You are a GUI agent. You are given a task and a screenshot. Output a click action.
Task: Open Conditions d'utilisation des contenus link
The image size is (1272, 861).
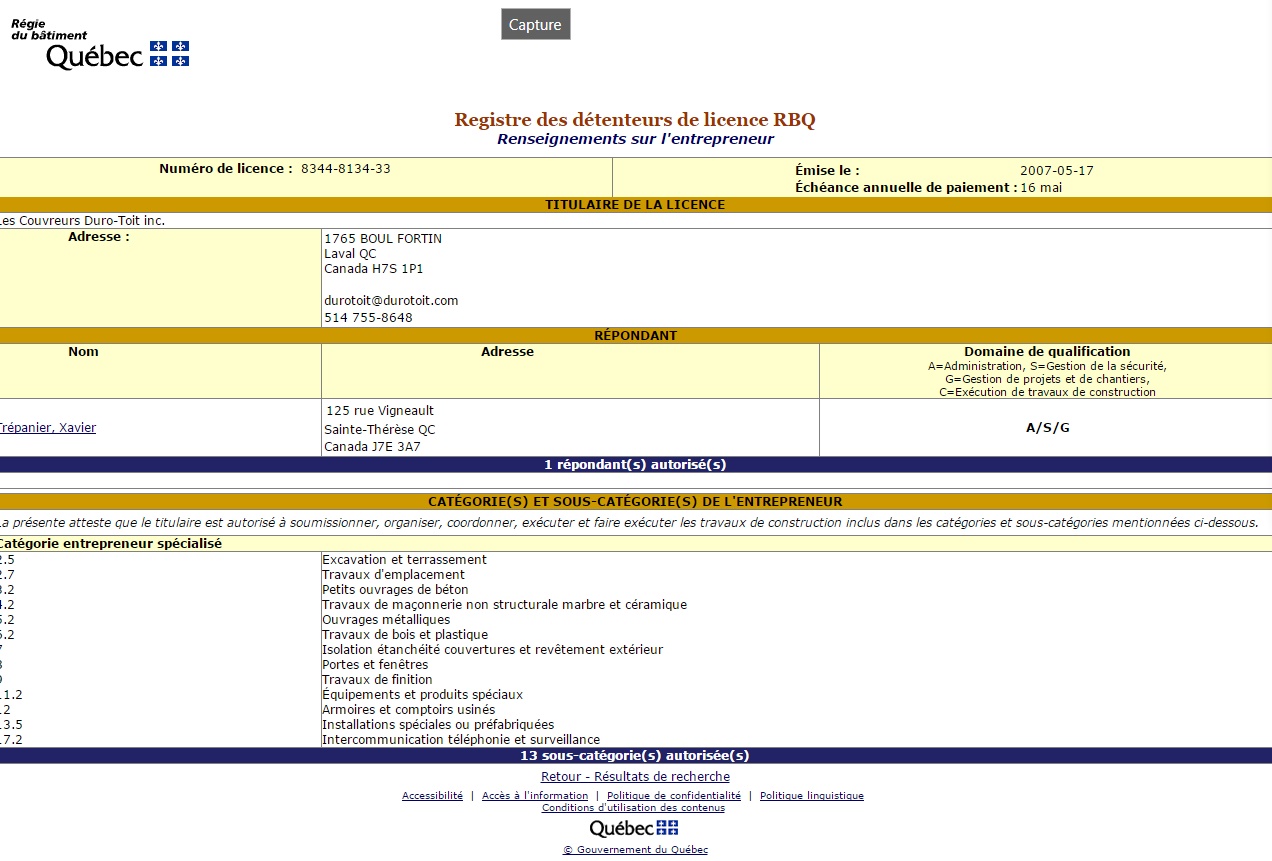click(633, 808)
